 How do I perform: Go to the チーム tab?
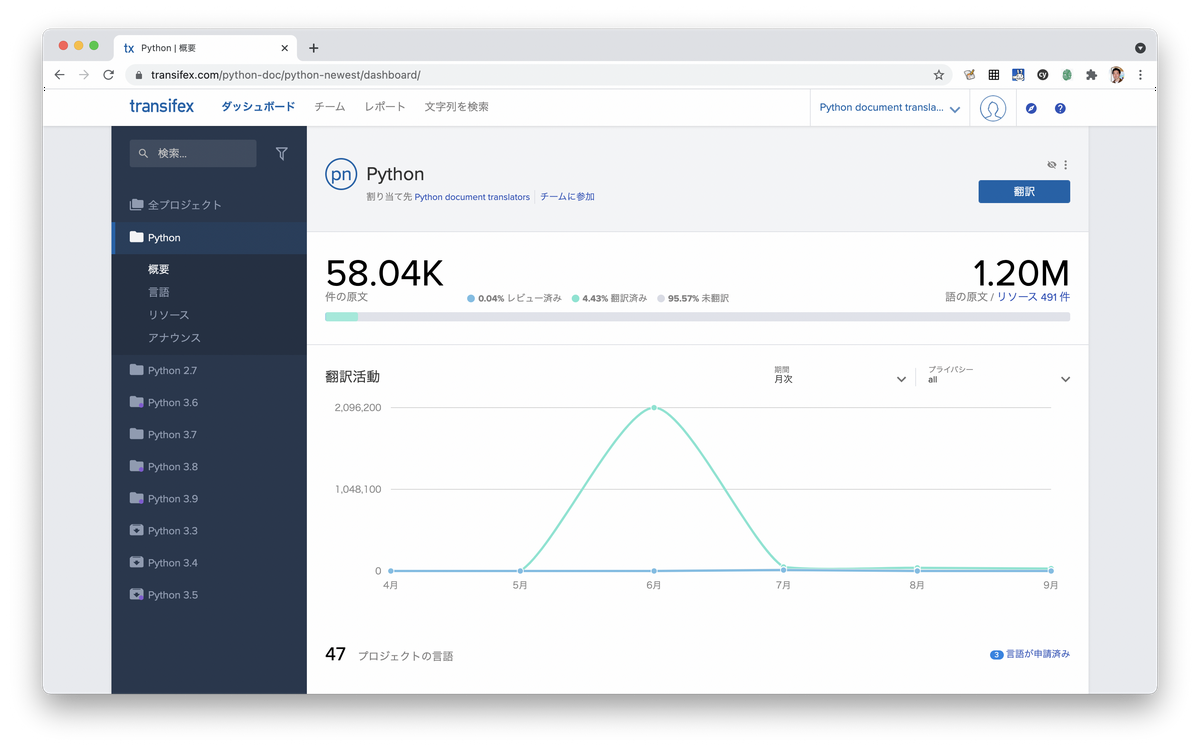[x=329, y=107]
